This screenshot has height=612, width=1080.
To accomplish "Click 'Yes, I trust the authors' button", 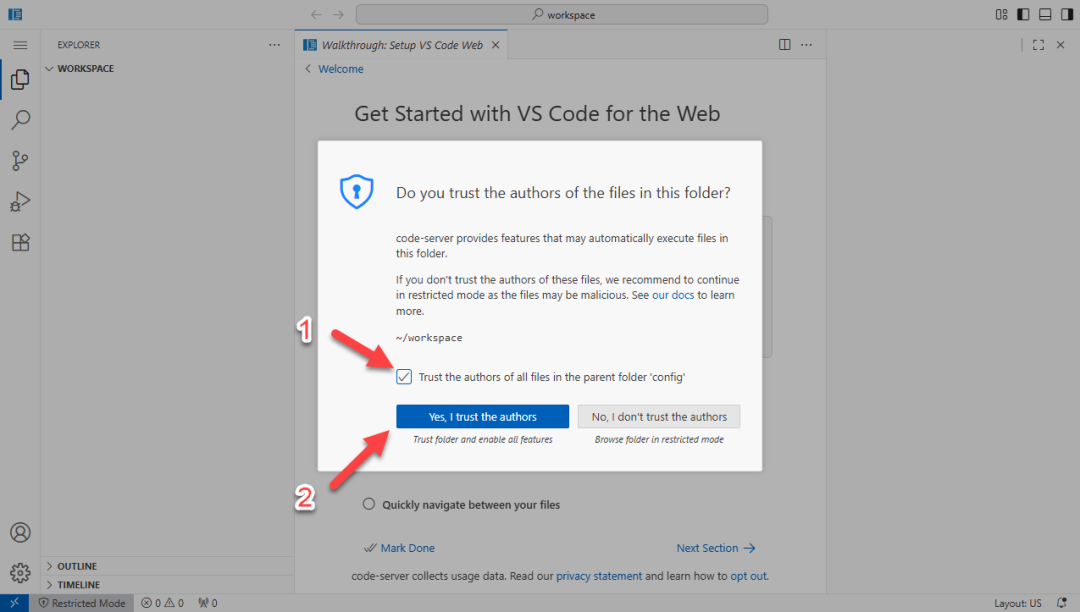I will coord(482,417).
